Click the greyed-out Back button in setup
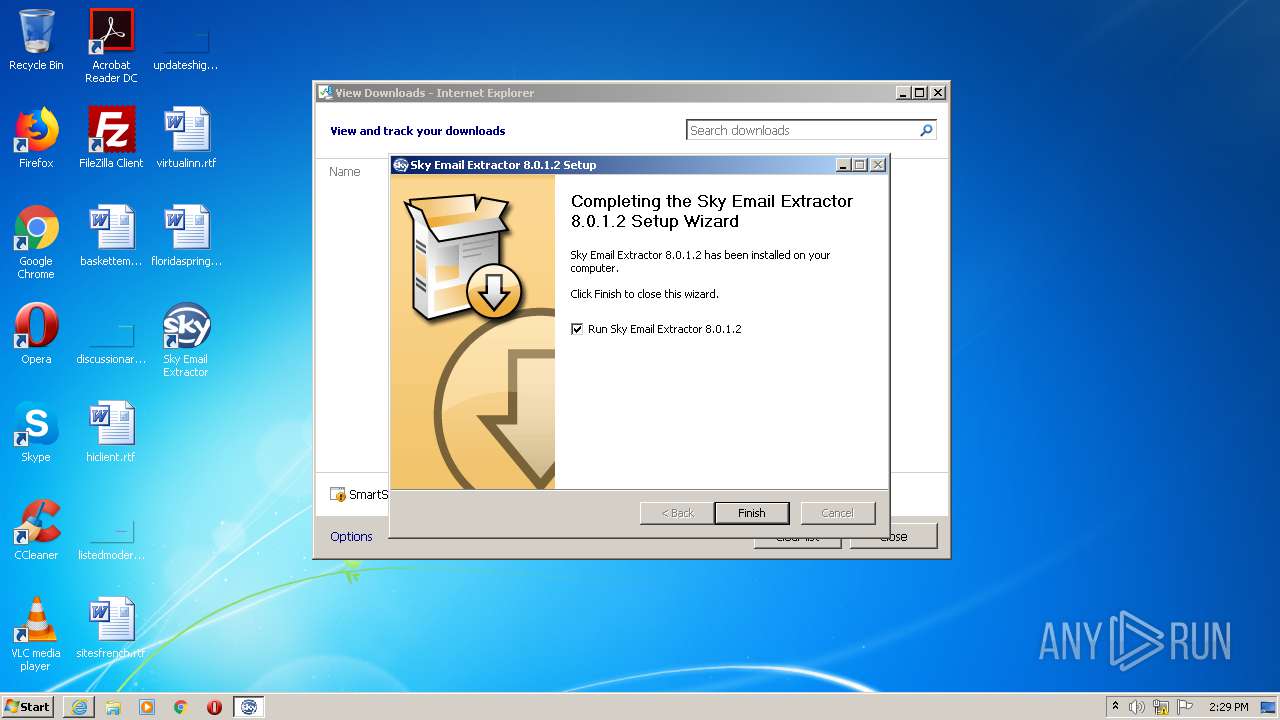The image size is (1280, 720). coord(677,513)
